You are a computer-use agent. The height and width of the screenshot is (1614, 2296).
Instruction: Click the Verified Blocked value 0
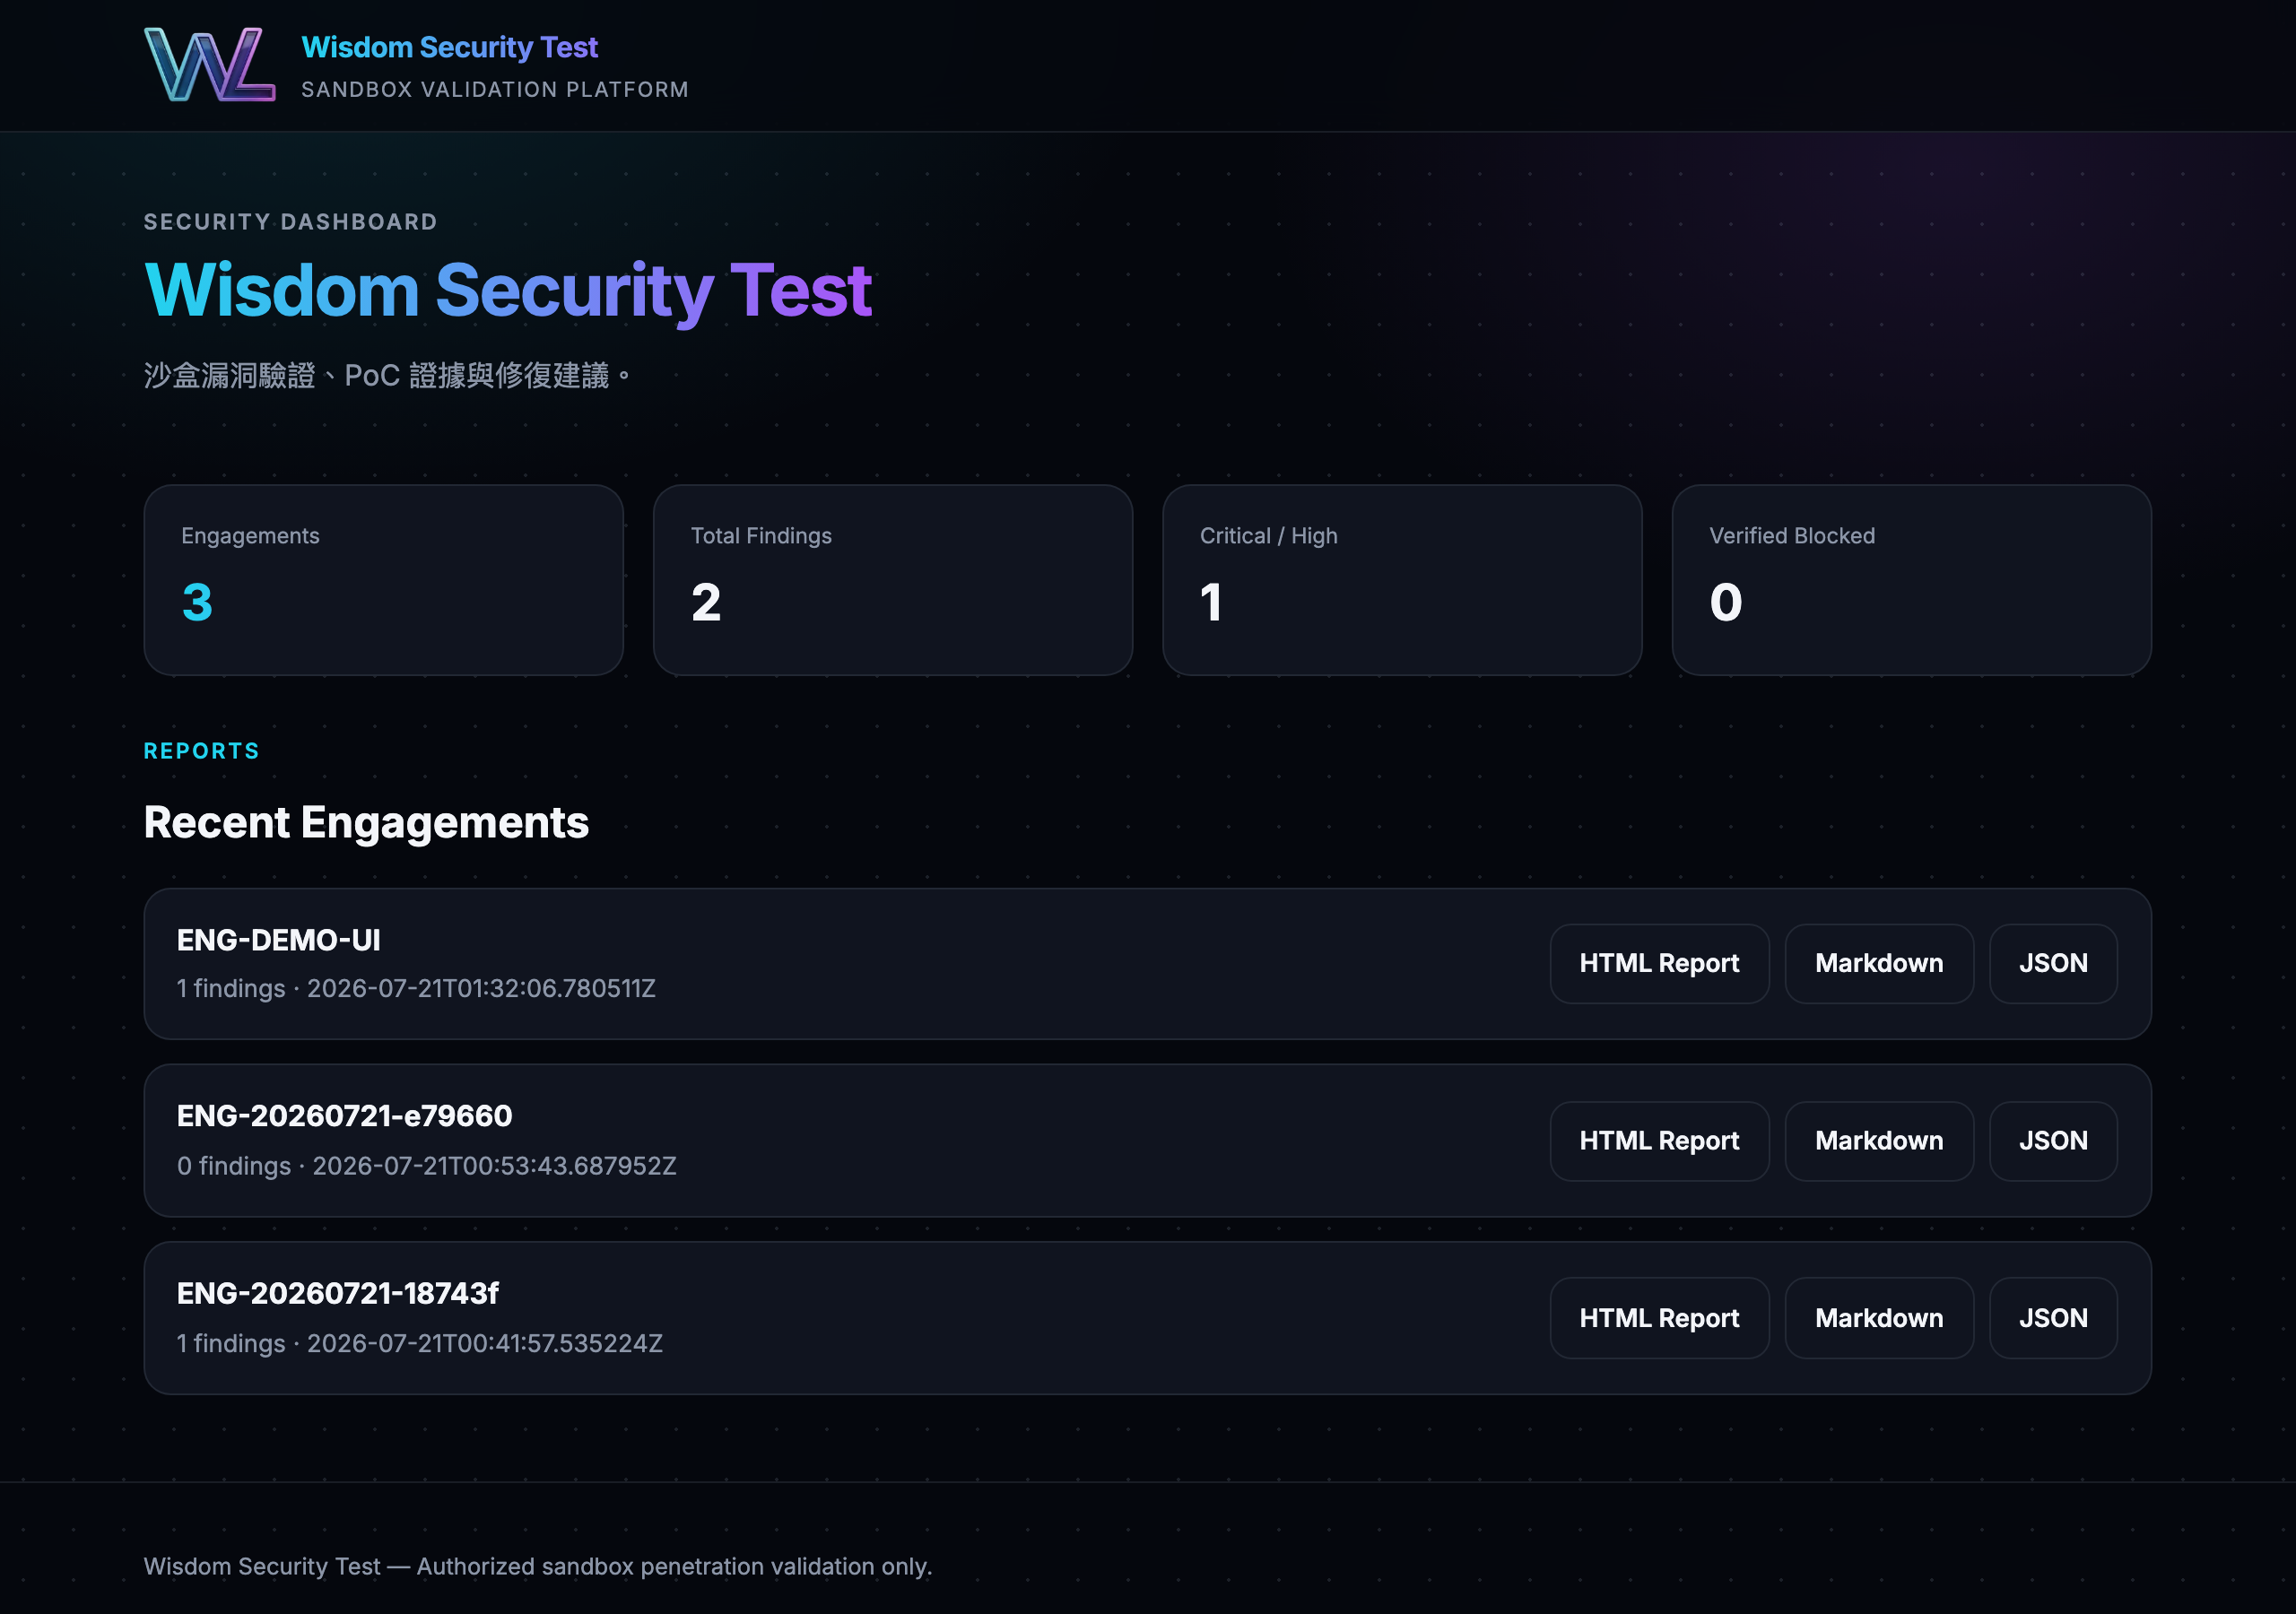[x=1726, y=602]
